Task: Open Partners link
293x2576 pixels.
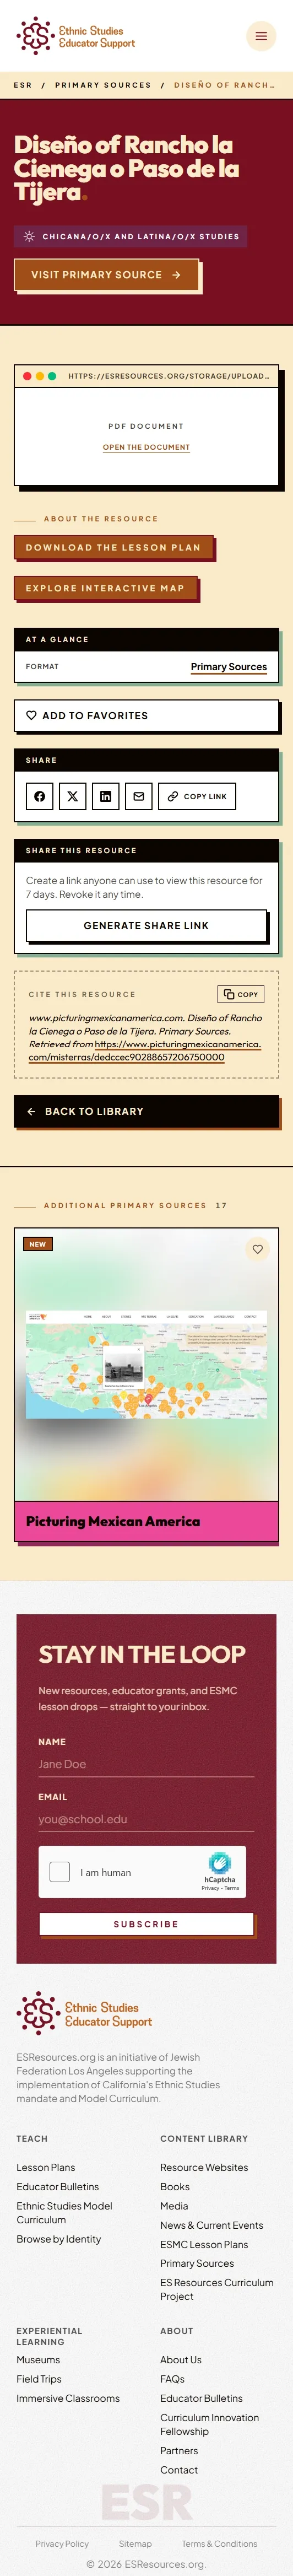Action: [x=179, y=2450]
